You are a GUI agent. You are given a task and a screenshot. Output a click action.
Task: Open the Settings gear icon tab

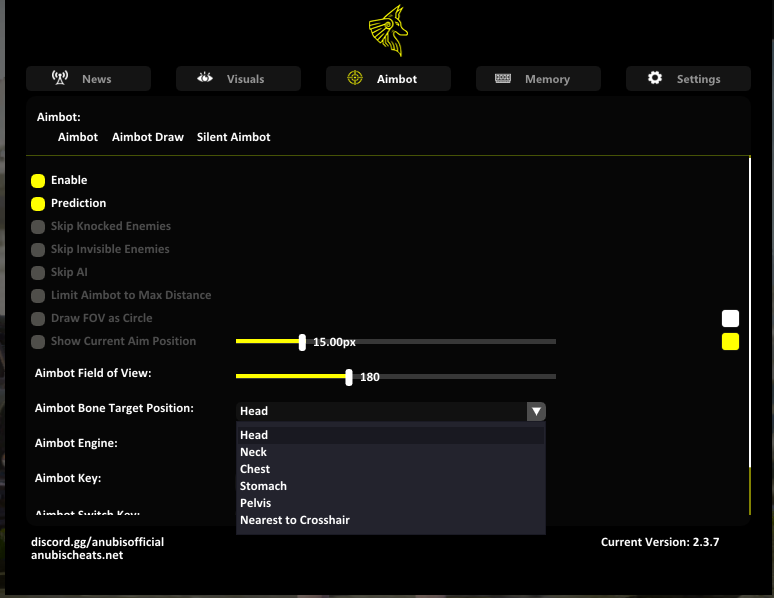pos(655,78)
